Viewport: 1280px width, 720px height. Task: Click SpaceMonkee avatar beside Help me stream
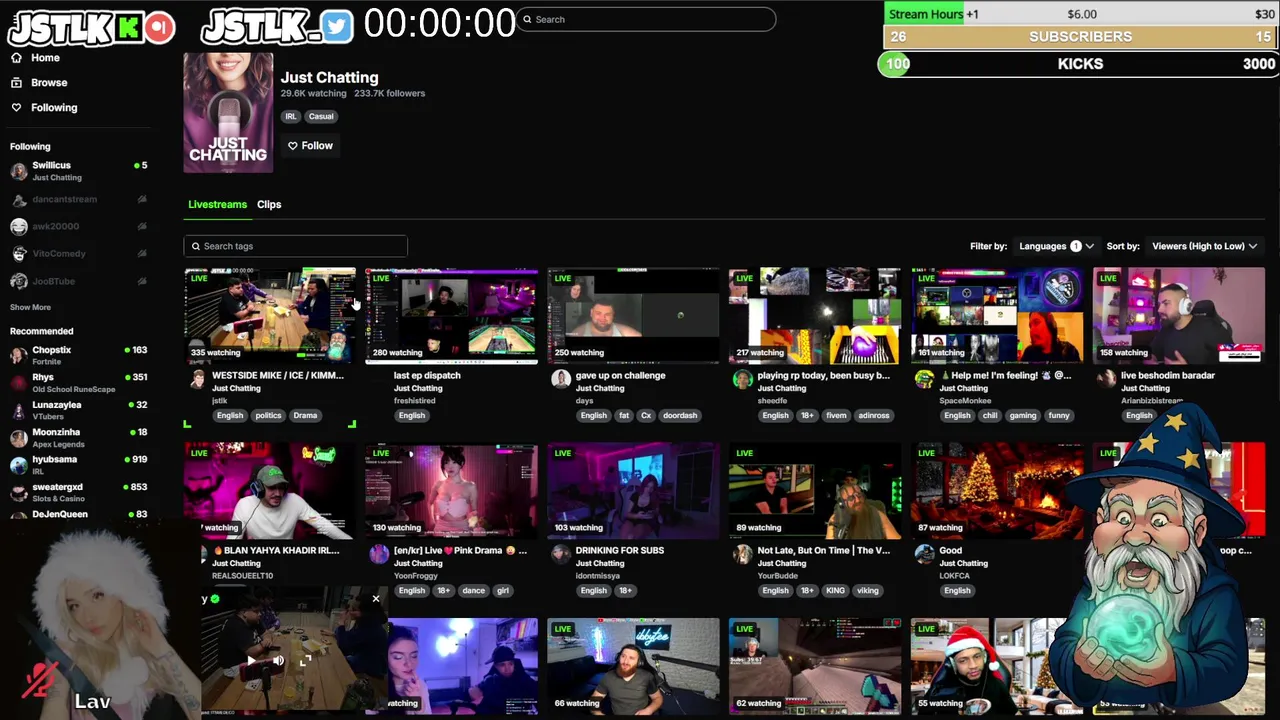[x=924, y=379]
